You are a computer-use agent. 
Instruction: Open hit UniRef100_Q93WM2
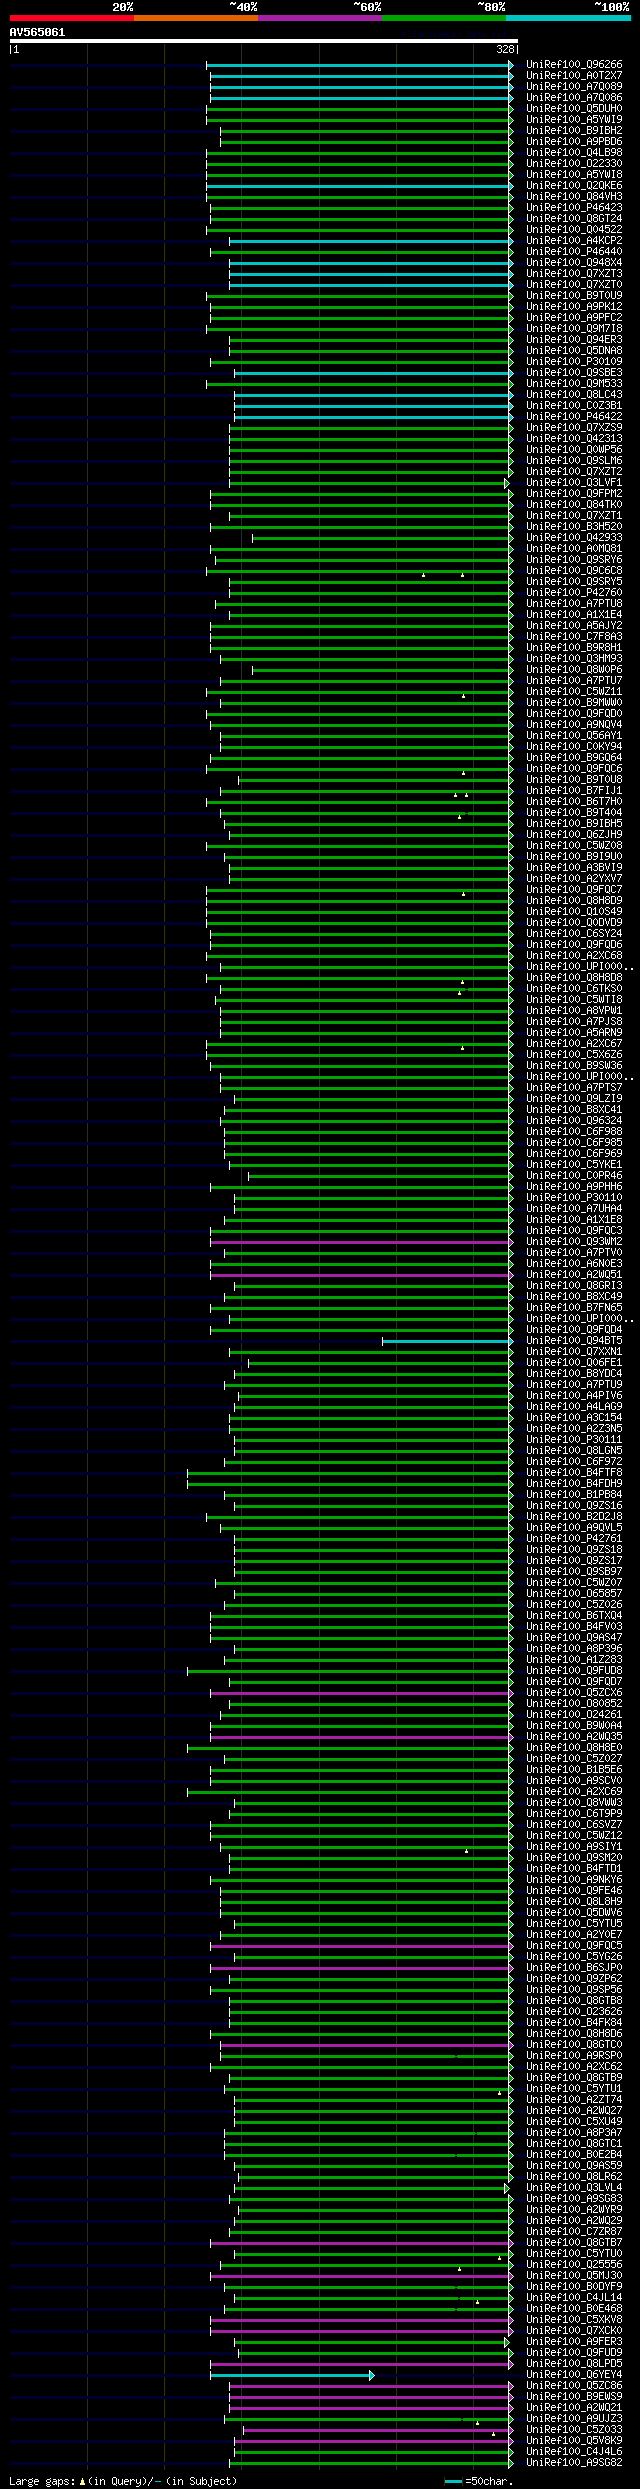[574, 1242]
